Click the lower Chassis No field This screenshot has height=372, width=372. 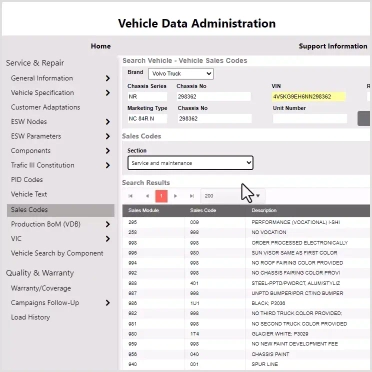point(215,119)
